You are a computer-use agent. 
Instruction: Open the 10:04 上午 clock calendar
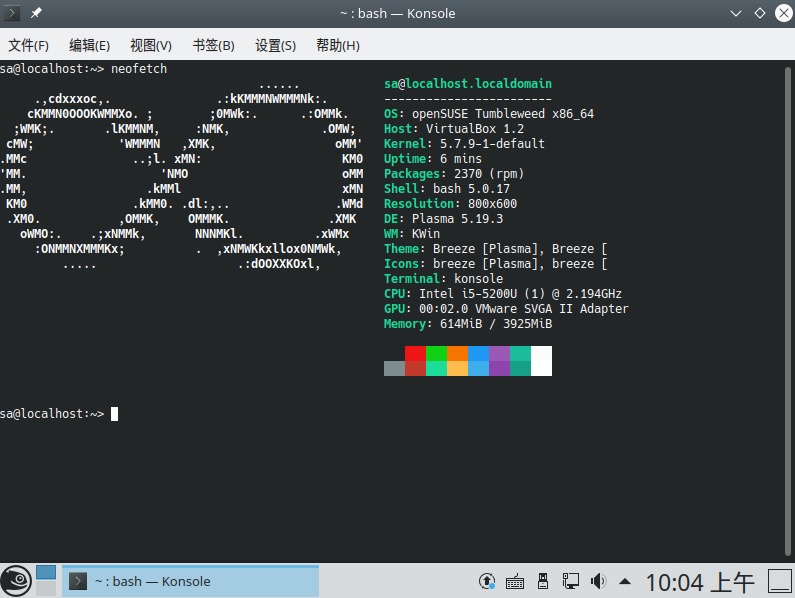(x=700, y=582)
